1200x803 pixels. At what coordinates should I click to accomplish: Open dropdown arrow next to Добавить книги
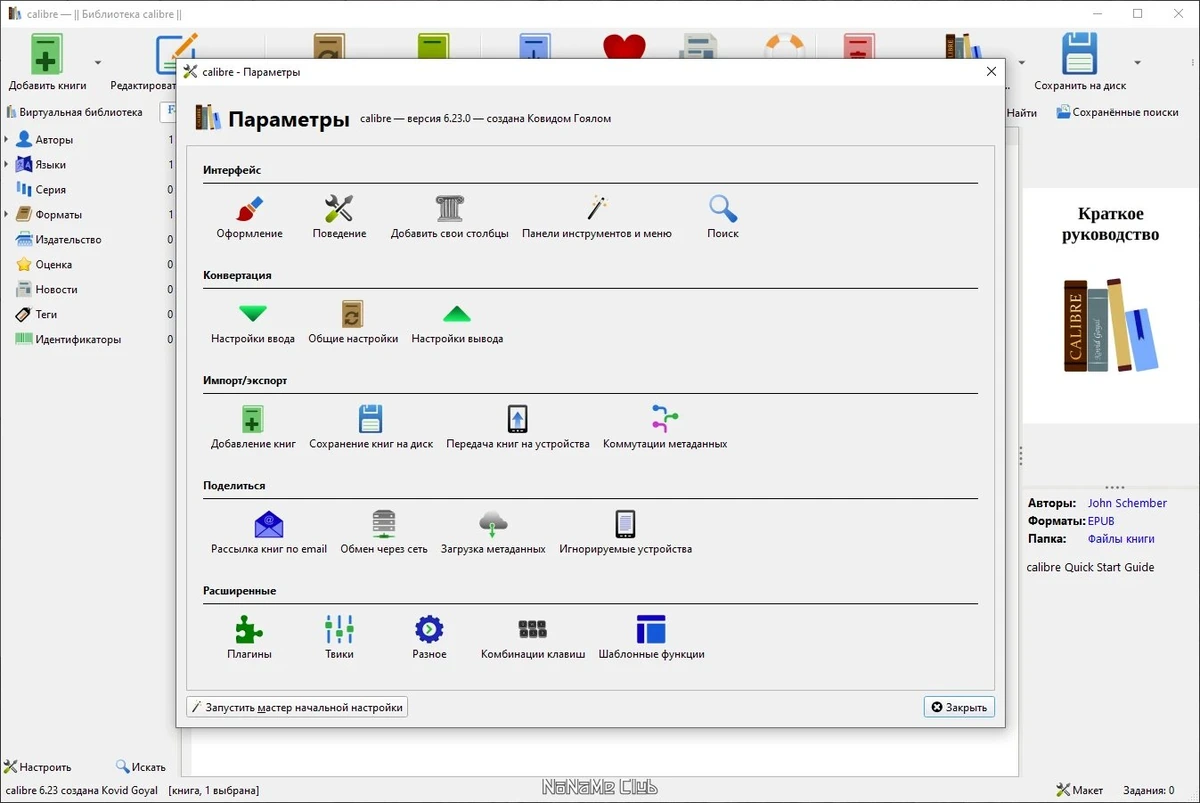click(98, 63)
